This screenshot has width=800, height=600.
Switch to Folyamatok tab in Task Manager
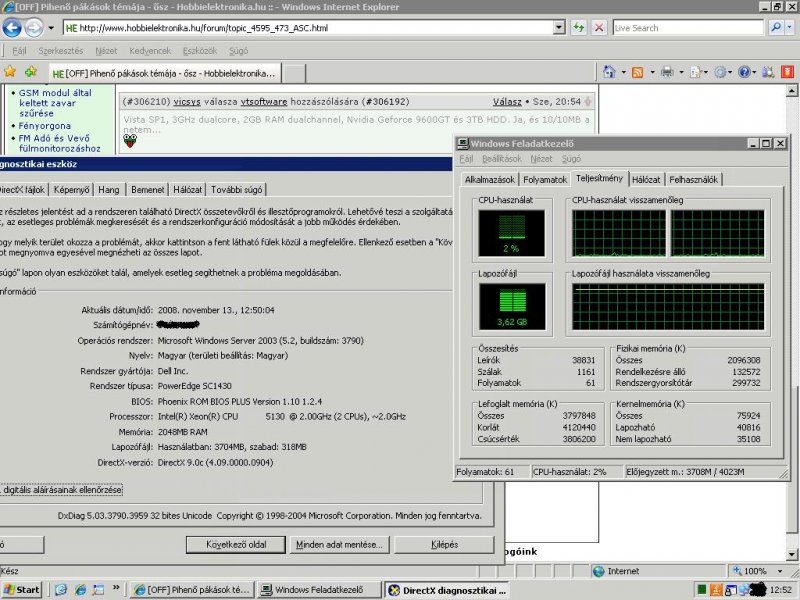(545, 180)
